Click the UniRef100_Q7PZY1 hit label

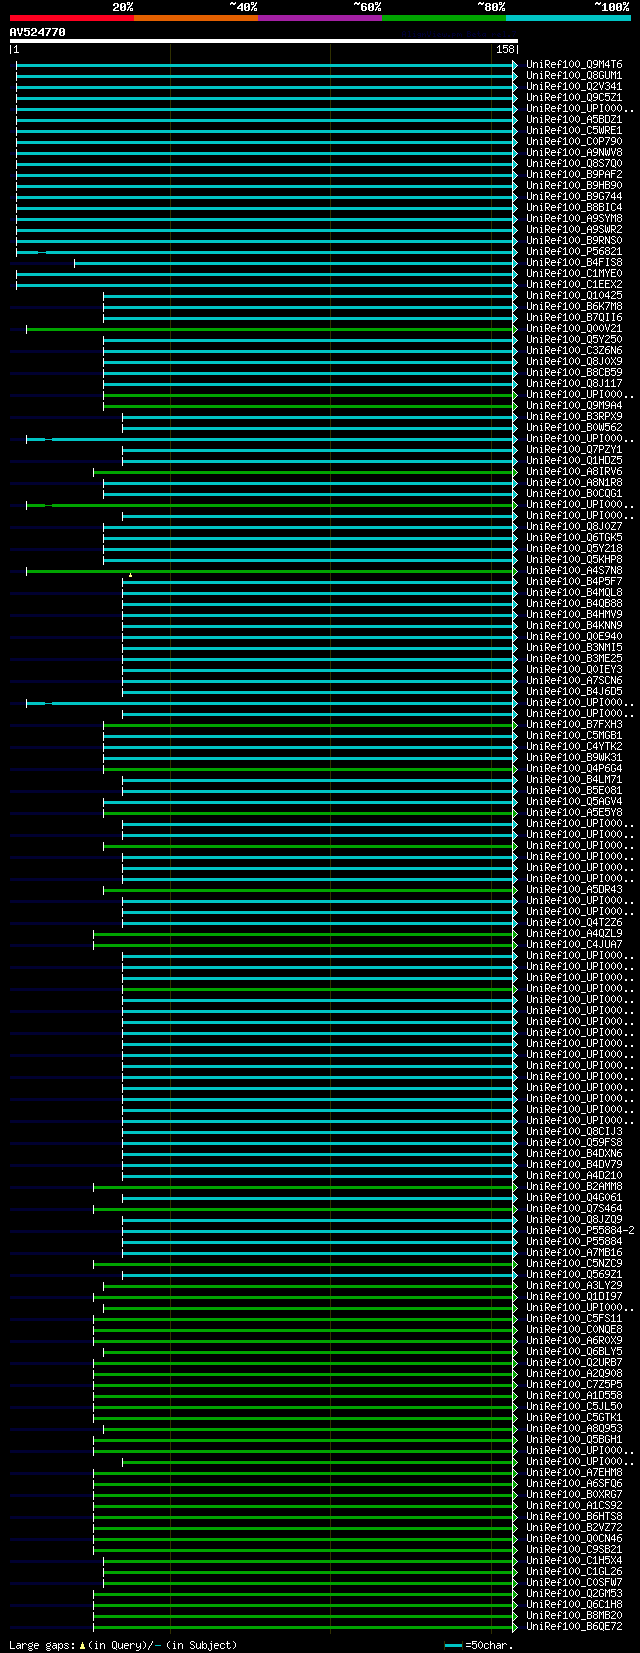pyautogui.click(x=574, y=449)
